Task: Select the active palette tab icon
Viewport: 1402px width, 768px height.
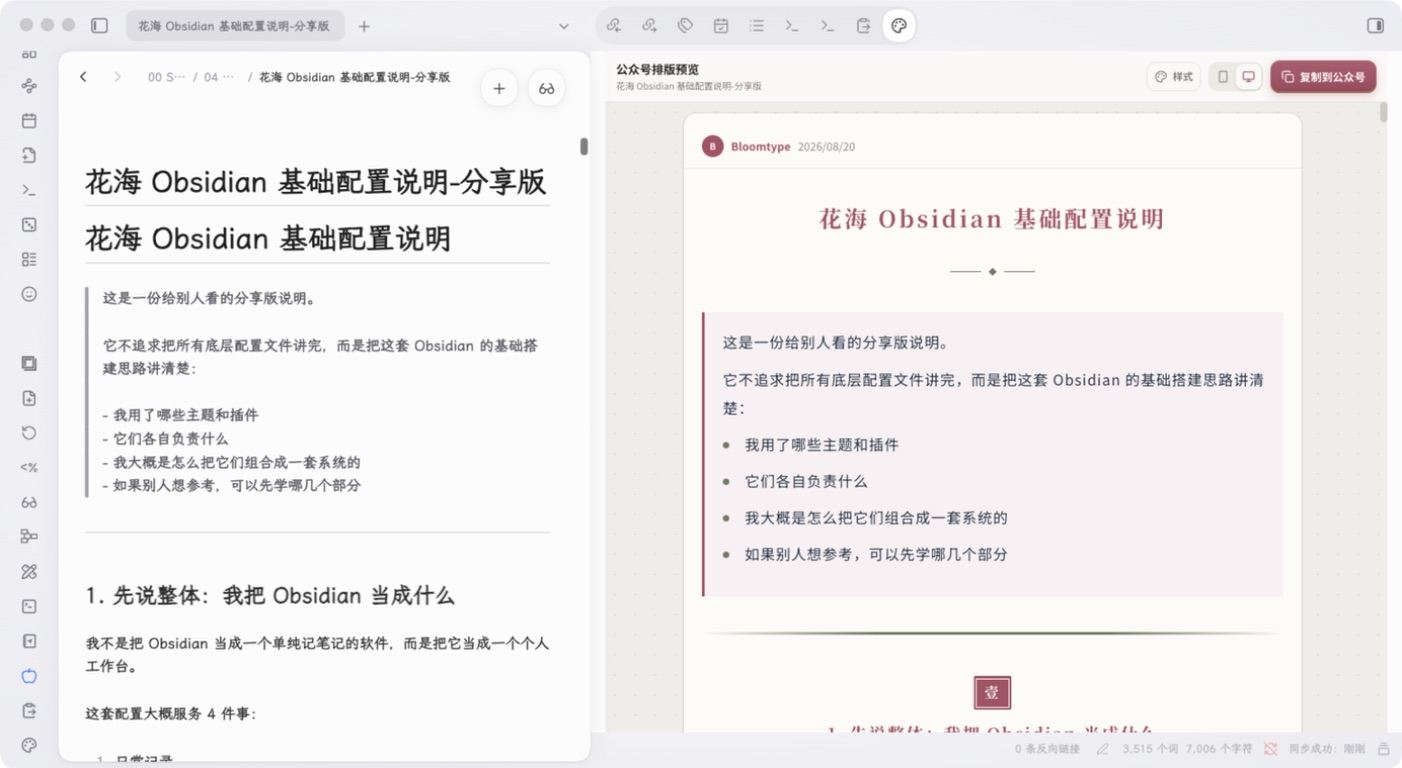Action: [x=898, y=26]
